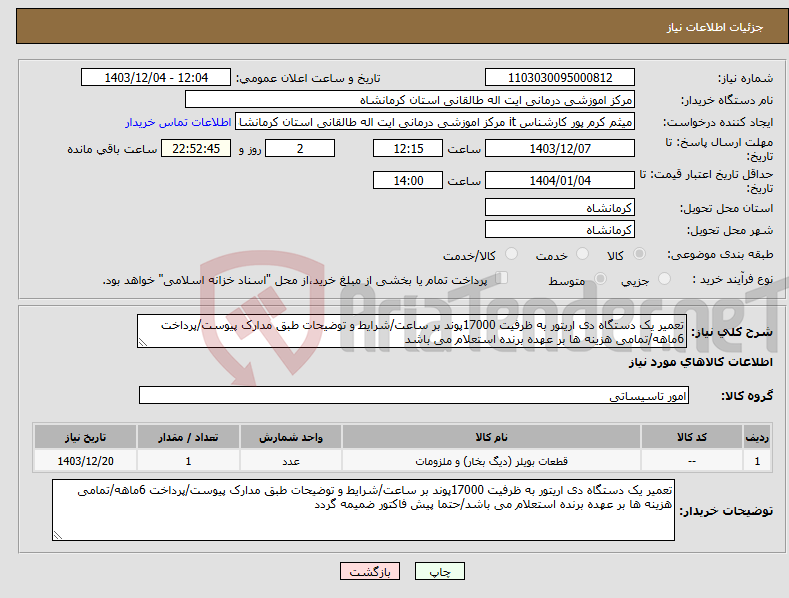The image size is (789, 598).
Task: Click the قطعات بویلر (دیگ بخار) و ملزومات cell
Action: (491, 461)
